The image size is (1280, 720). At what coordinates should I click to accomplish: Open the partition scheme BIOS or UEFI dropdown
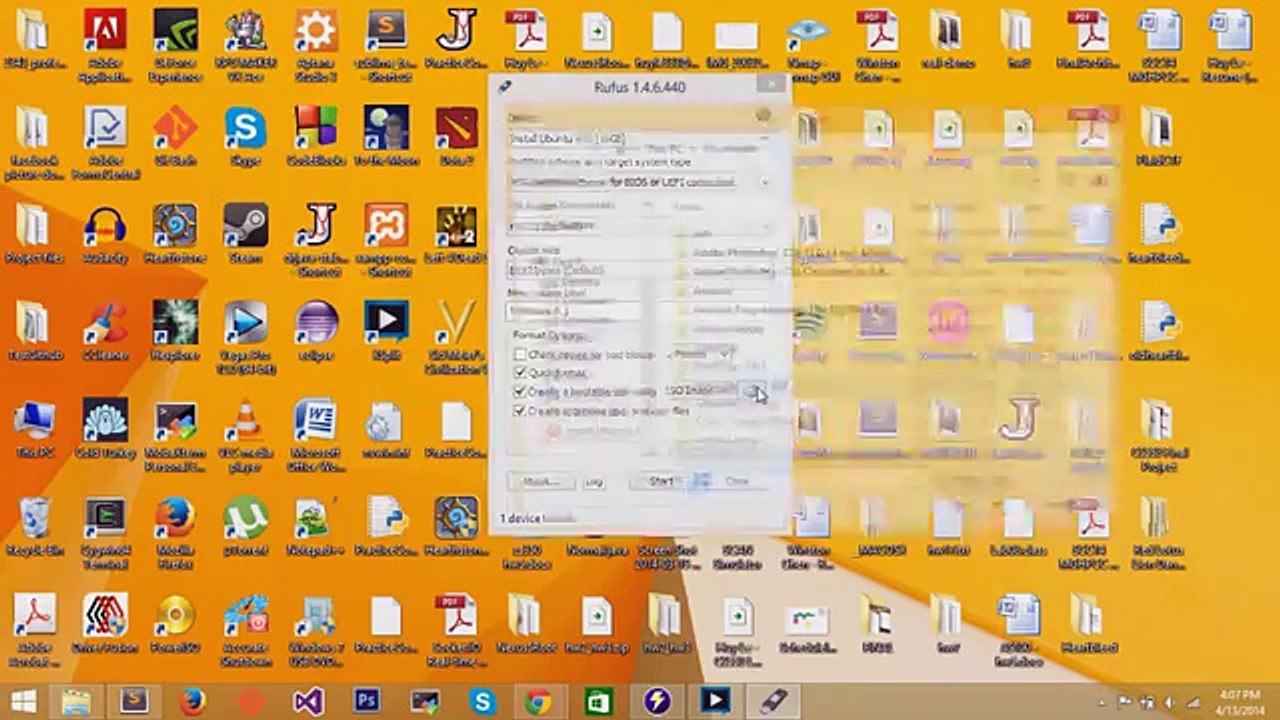[x=640, y=182]
